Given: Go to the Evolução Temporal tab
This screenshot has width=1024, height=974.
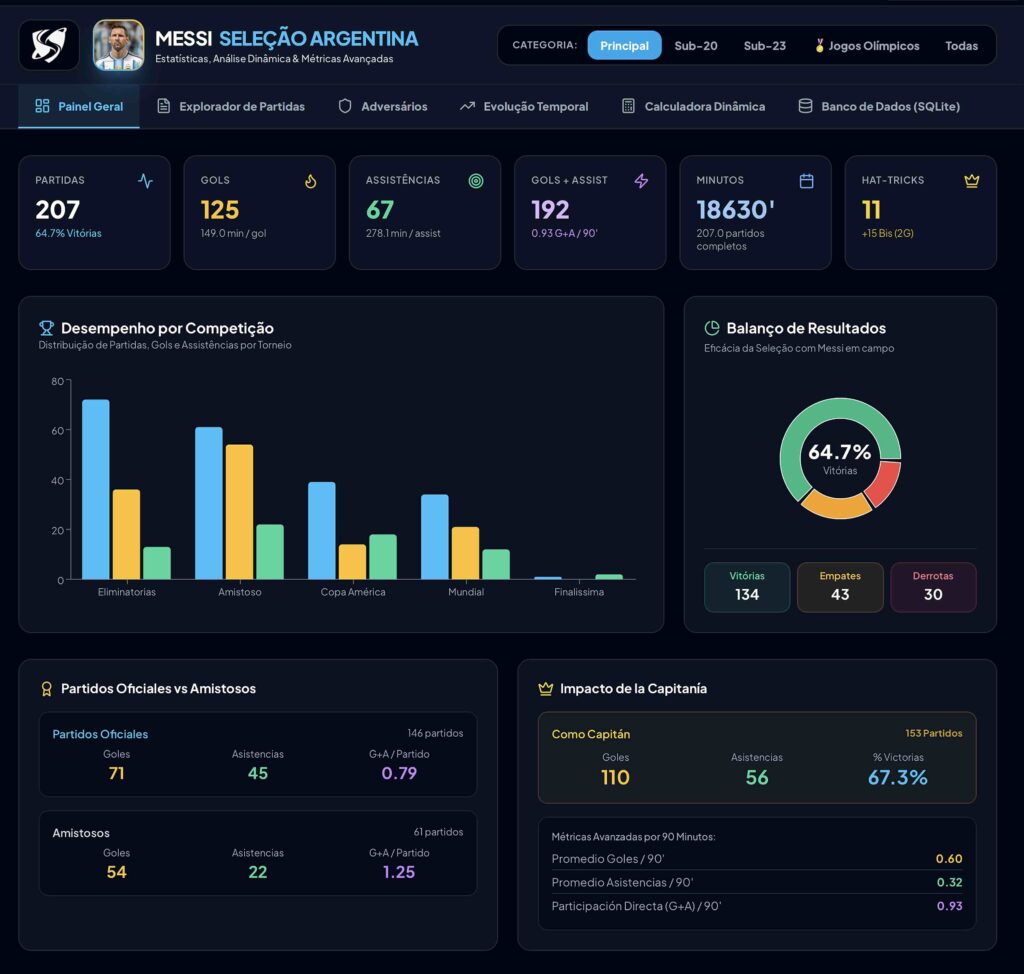Looking at the screenshot, I should coord(524,106).
